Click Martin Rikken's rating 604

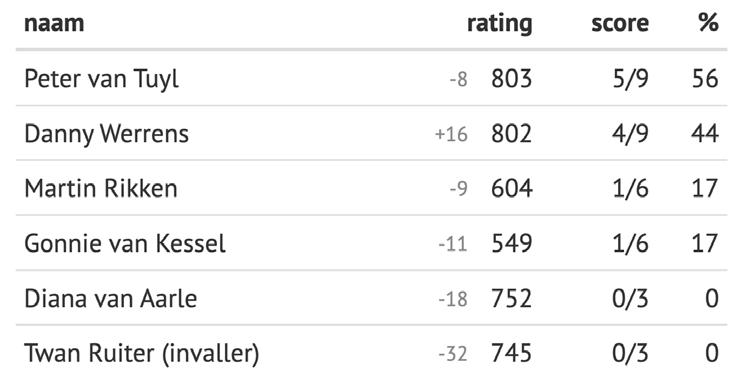click(512, 189)
